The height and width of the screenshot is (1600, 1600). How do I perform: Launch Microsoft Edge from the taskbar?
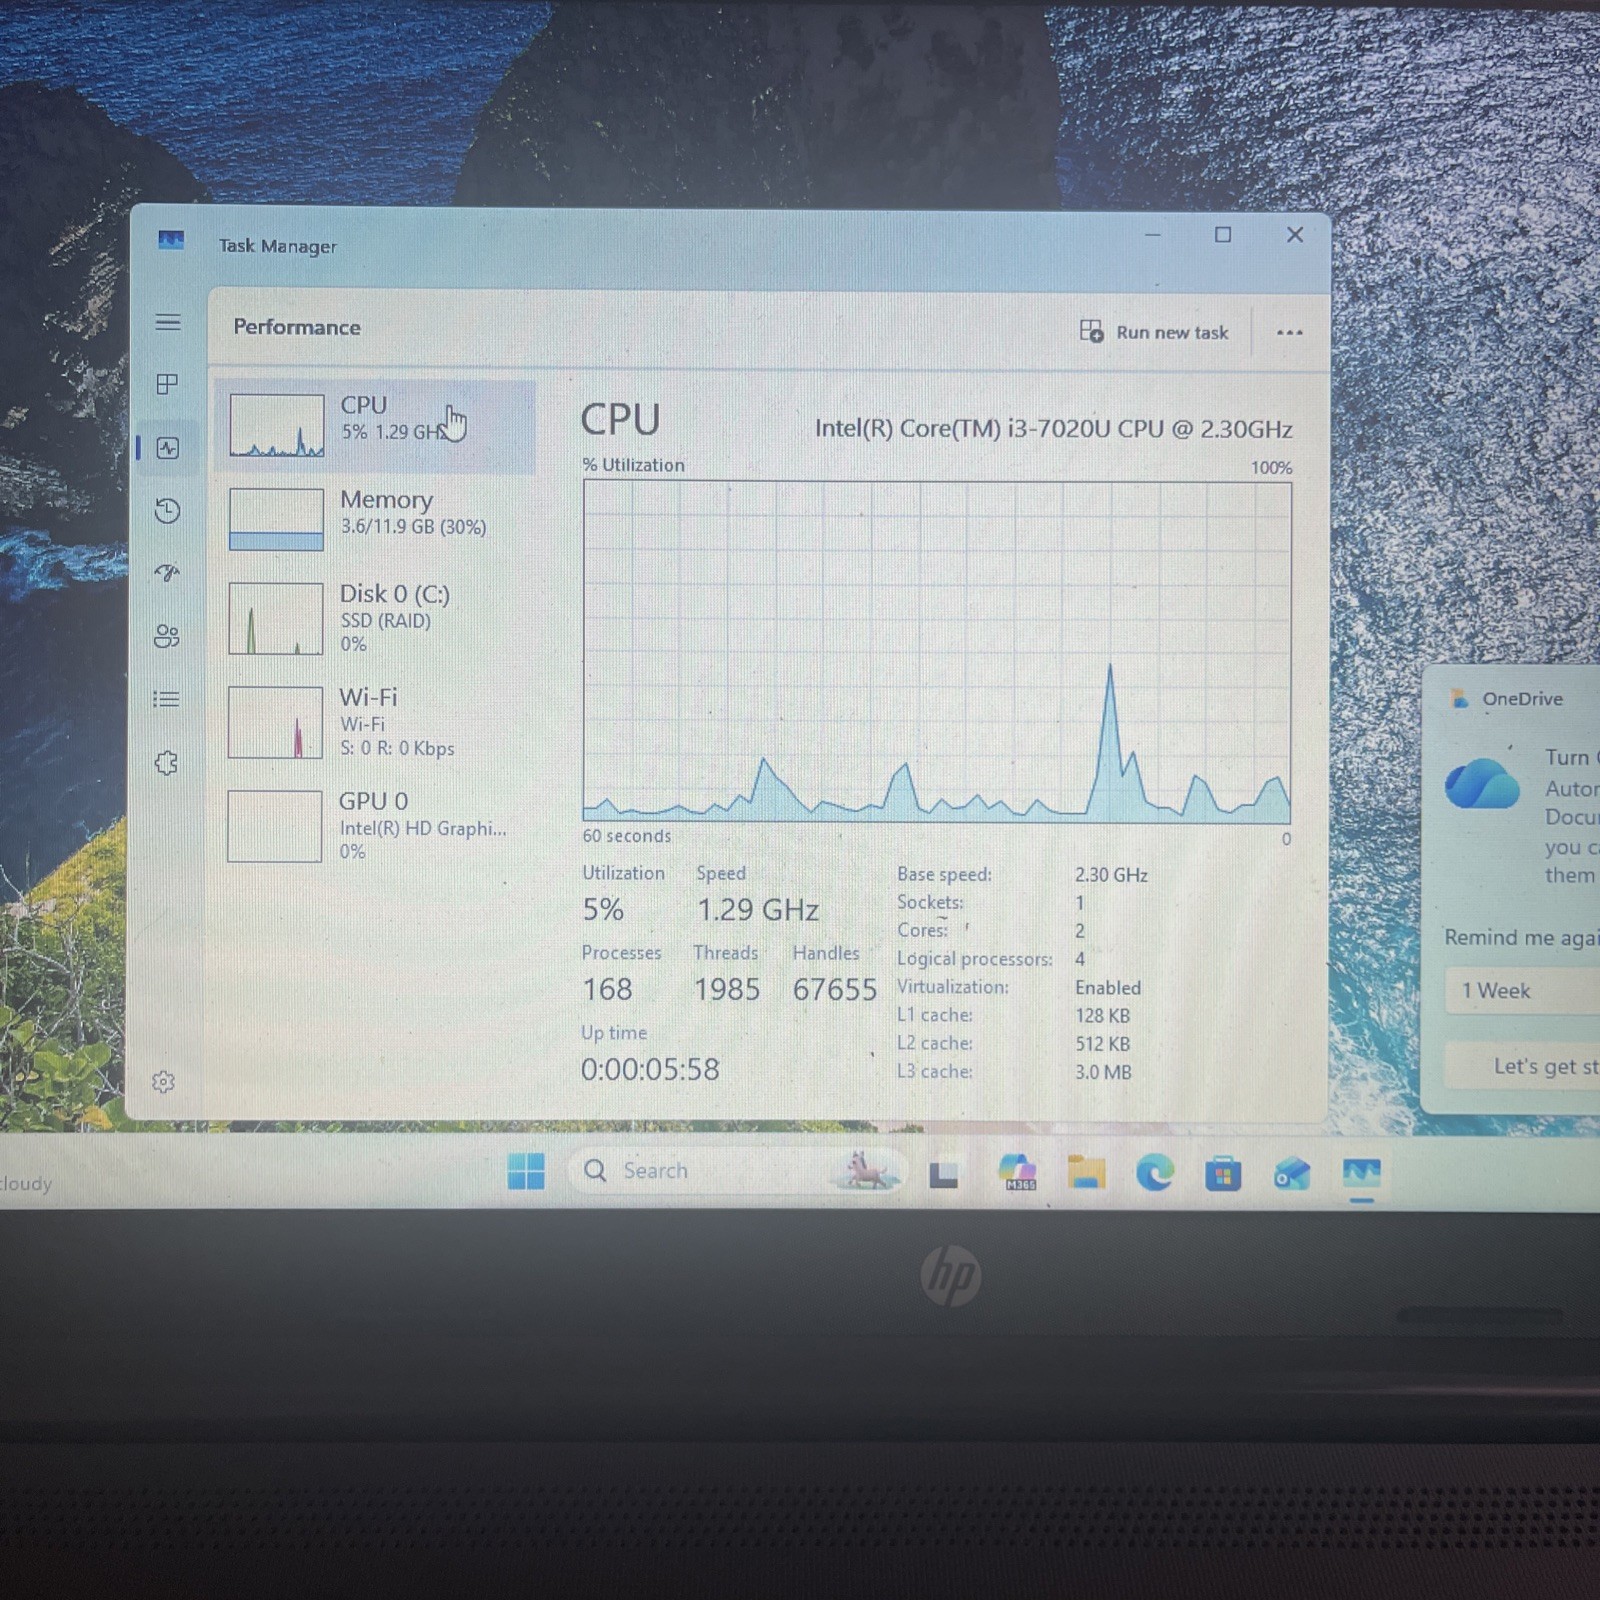pyautogui.click(x=1155, y=1171)
